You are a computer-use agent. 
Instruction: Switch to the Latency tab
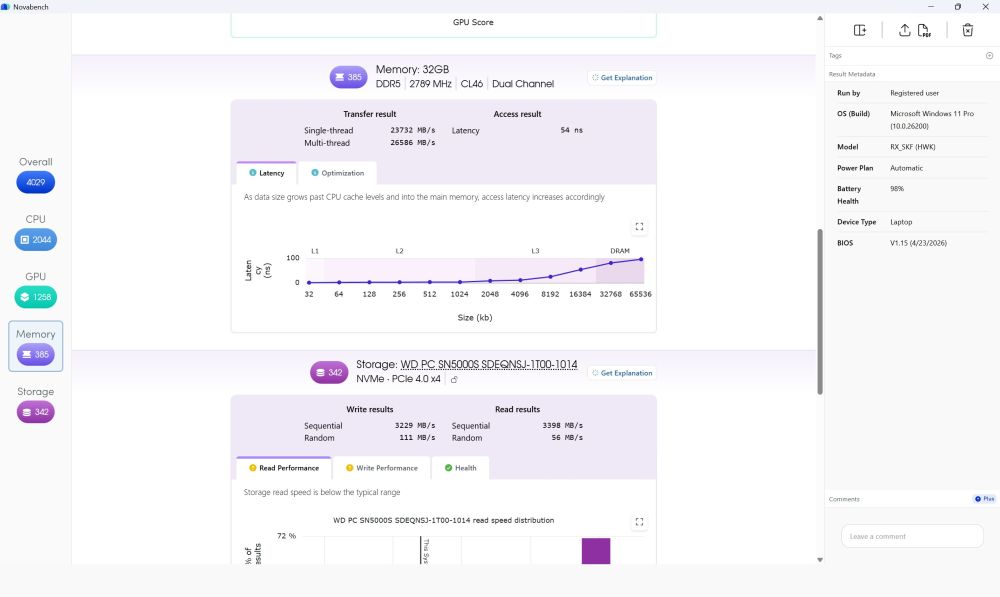[267, 173]
